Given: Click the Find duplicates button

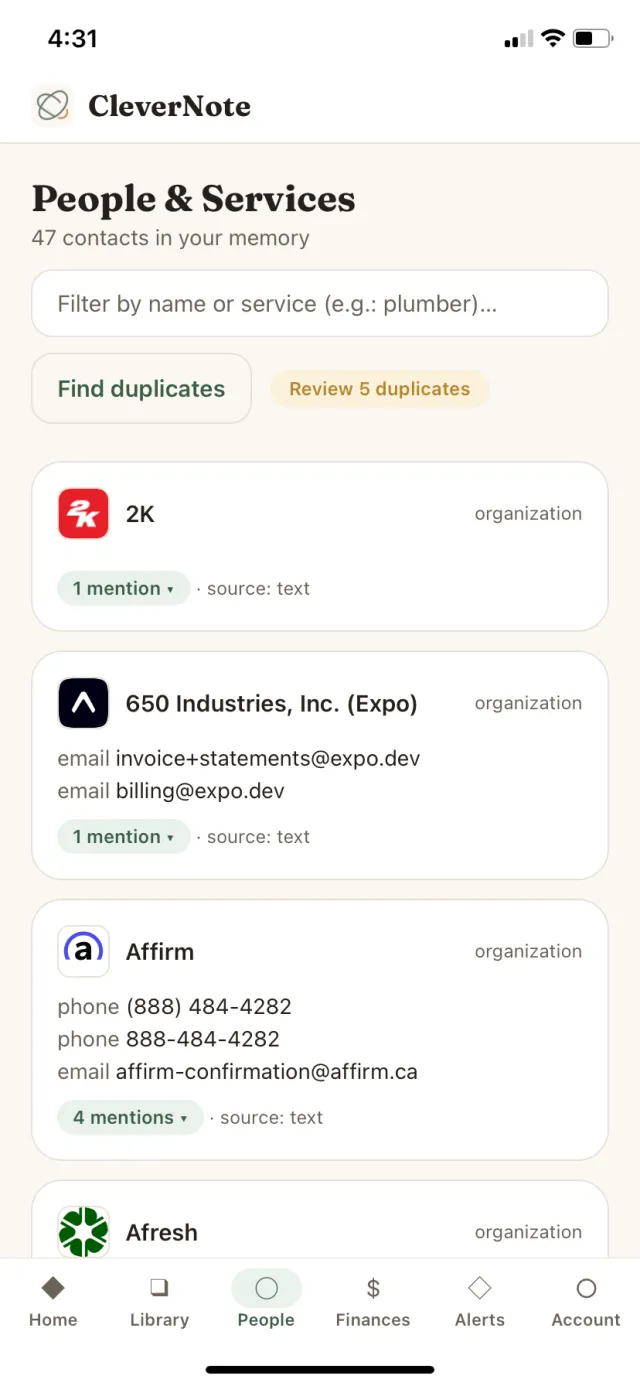Looking at the screenshot, I should click(141, 388).
